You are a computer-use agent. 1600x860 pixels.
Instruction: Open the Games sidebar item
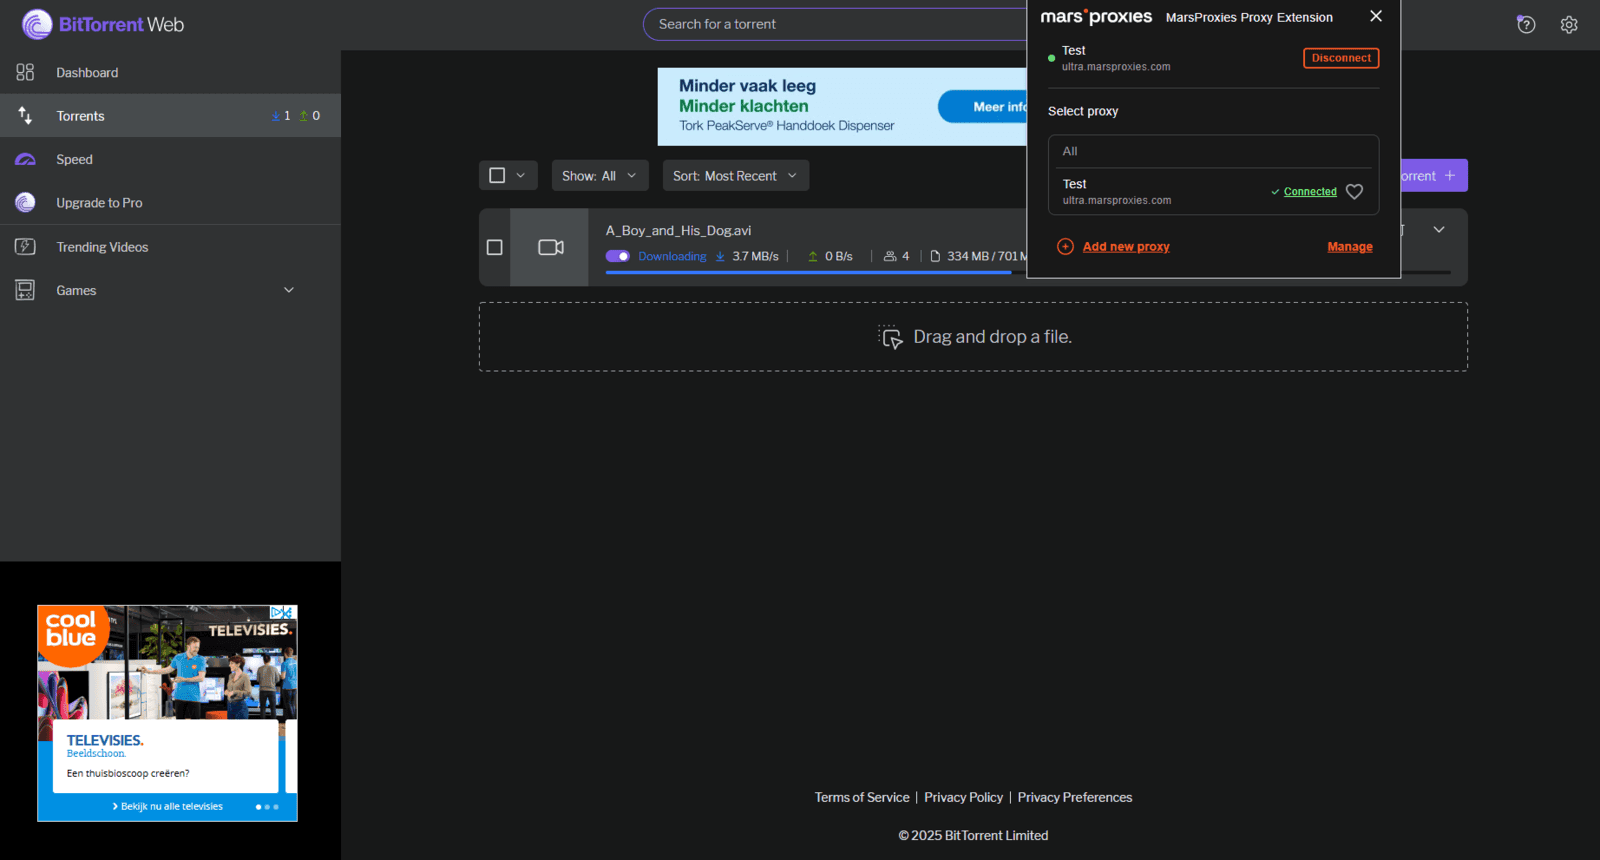point(170,290)
